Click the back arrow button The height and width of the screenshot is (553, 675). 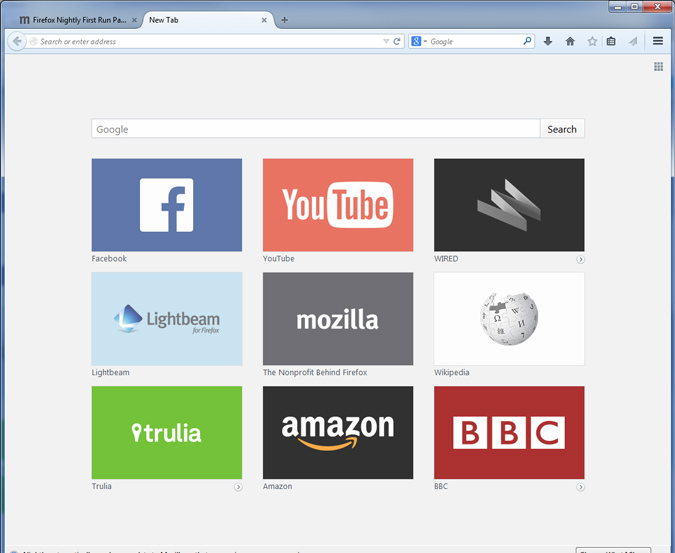click(16, 42)
